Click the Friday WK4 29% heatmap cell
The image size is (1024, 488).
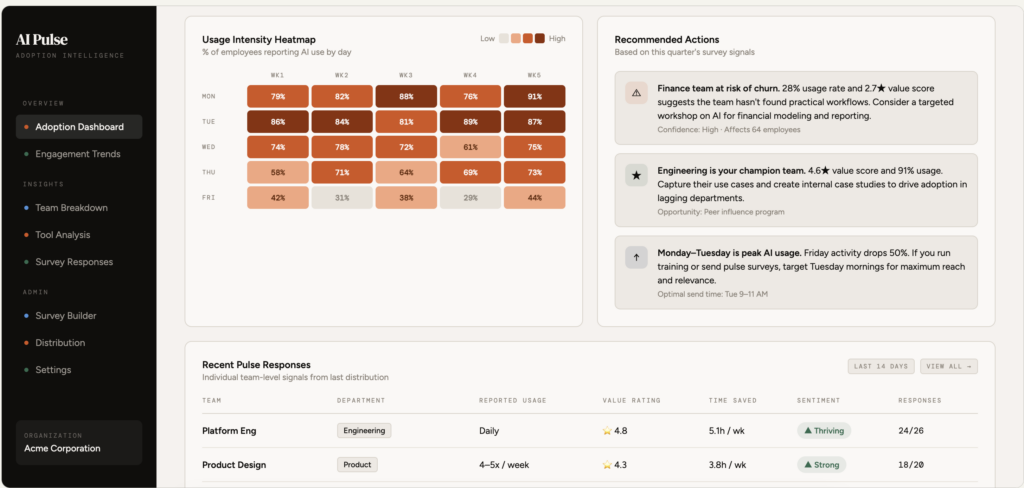coord(471,198)
